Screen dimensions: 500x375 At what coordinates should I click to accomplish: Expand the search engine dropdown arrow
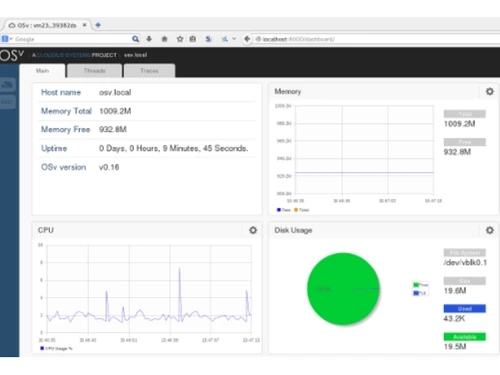pos(11,39)
